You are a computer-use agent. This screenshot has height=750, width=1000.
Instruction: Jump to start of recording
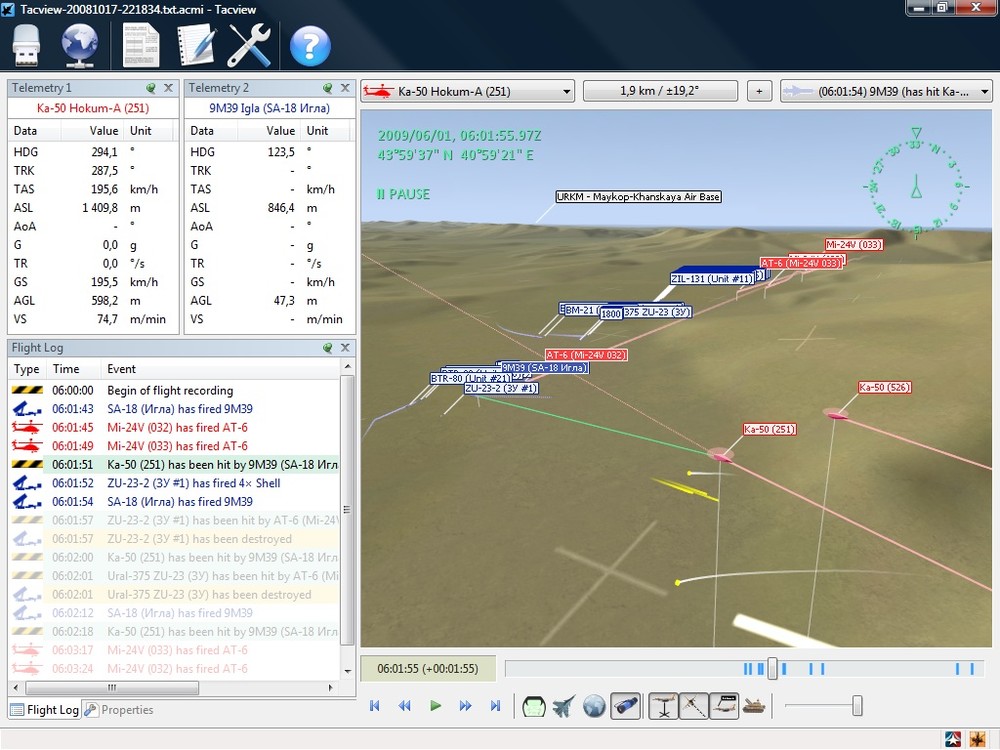(374, 705)
